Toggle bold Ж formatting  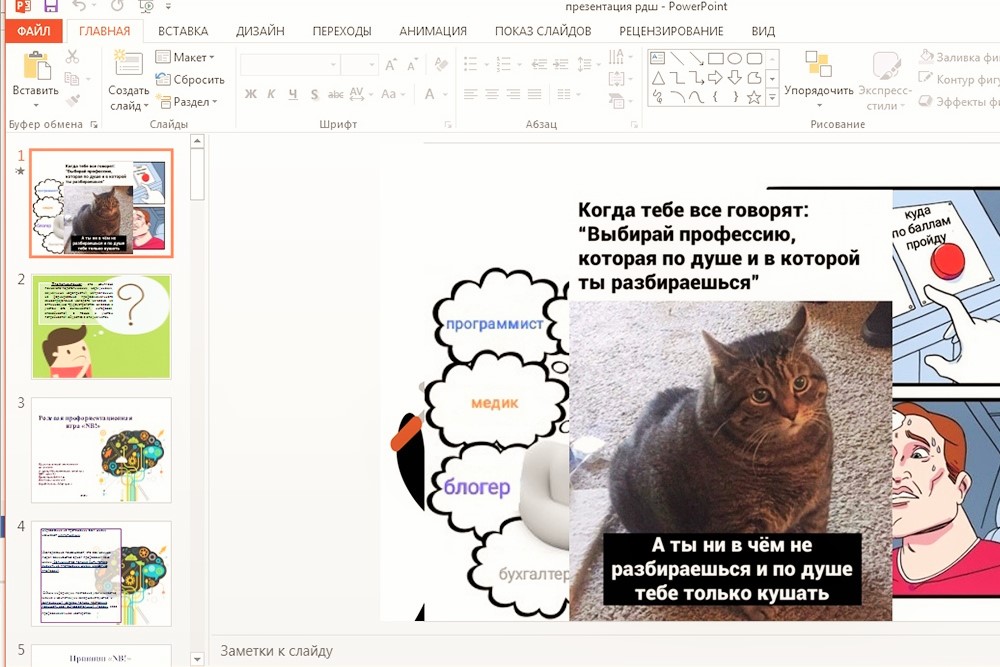pos(251,94)
